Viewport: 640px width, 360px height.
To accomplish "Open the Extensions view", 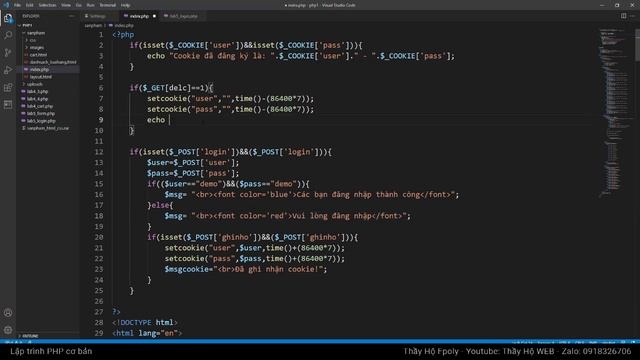I will pos(8,87).
